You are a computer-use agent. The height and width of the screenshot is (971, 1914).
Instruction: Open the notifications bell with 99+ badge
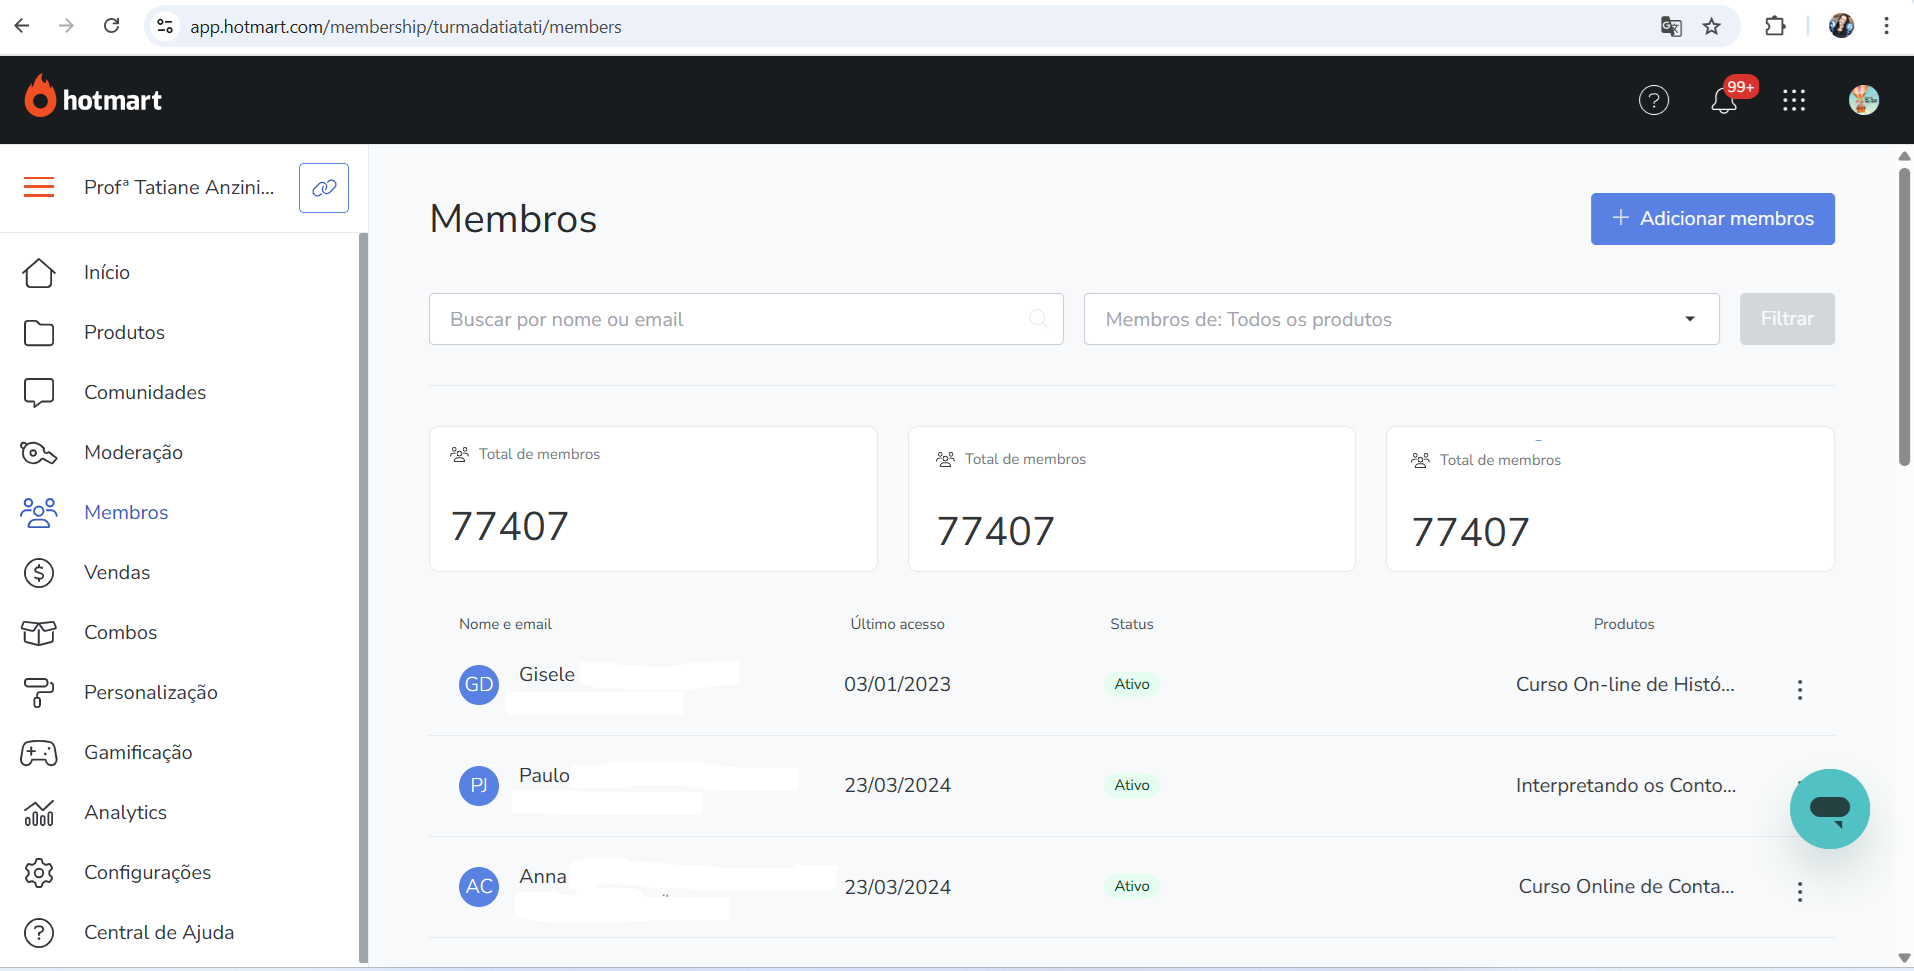click(1724, 100)
